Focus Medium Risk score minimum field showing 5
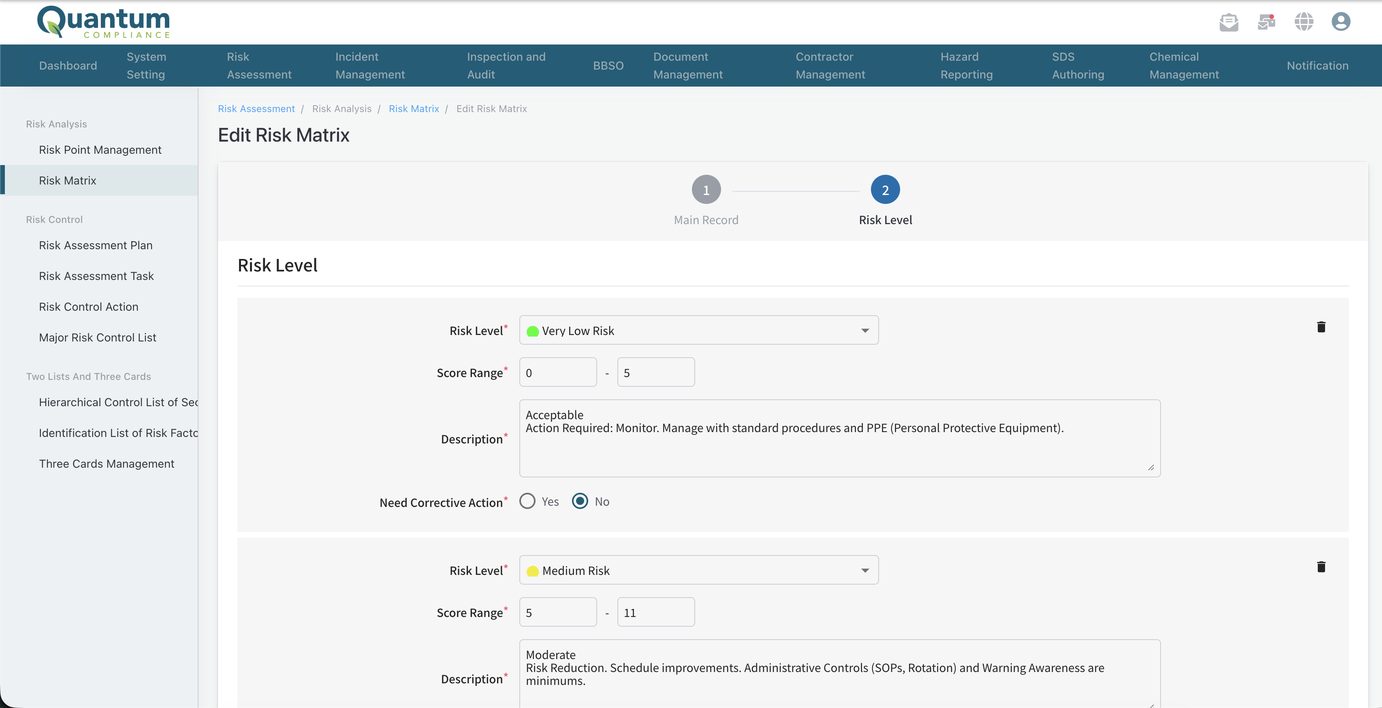 tap(558, 612)
